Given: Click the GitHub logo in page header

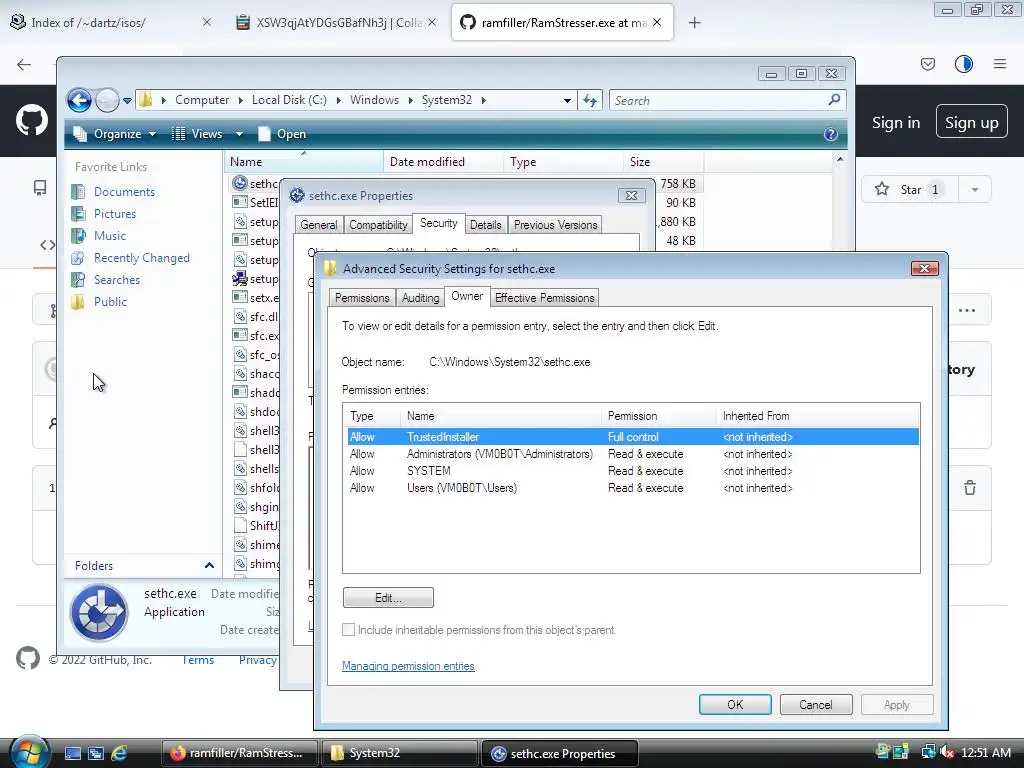Looking at the screenshot, I should (x=31, y=121).
